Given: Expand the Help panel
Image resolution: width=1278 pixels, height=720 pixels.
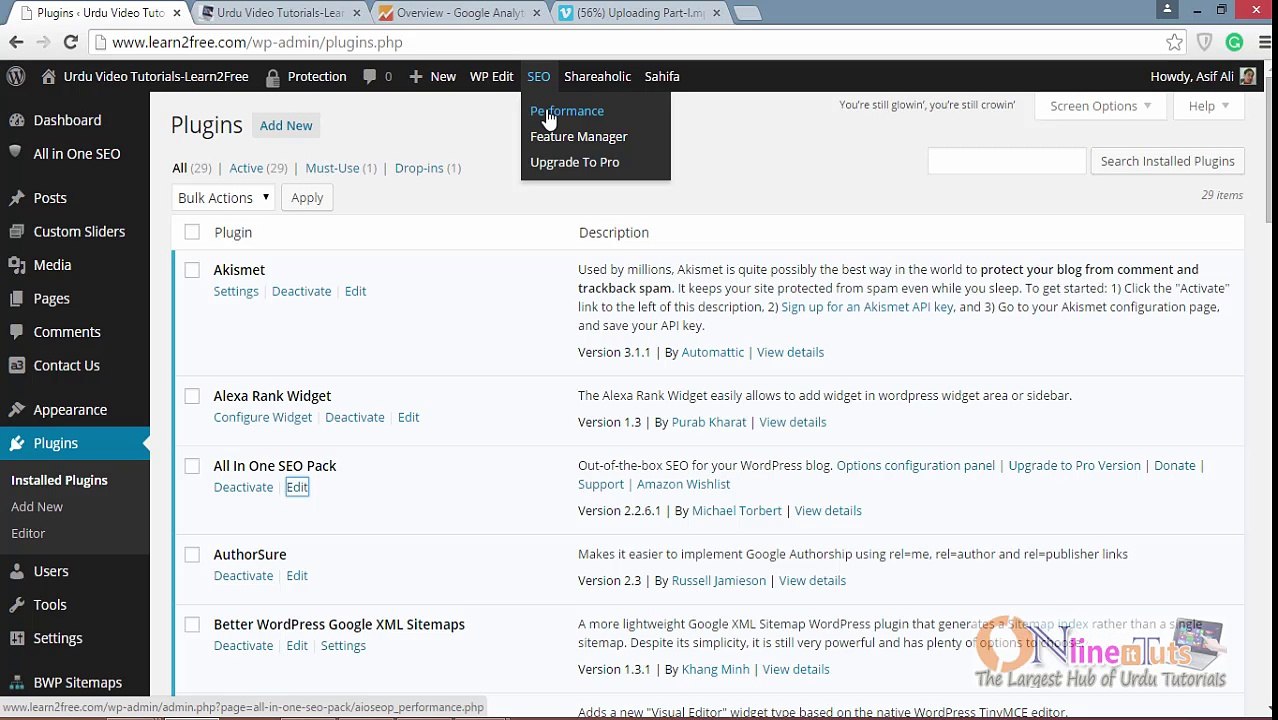Looking at the screenshot, I should pos(1208,105).
